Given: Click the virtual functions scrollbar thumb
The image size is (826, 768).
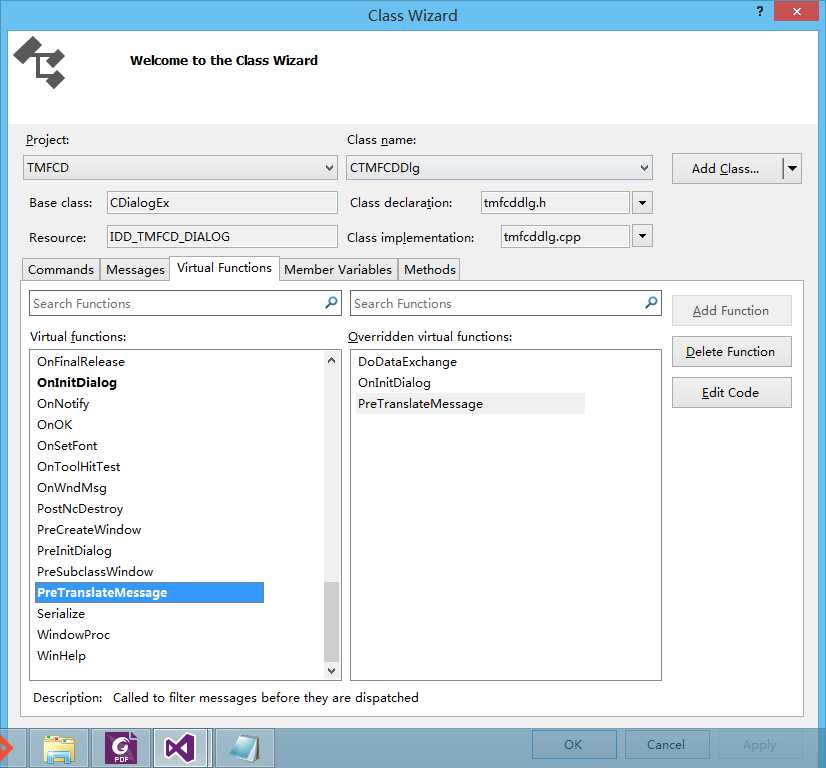Looking at the screenshot, I should pyautogui.click(x=331, y=622).
